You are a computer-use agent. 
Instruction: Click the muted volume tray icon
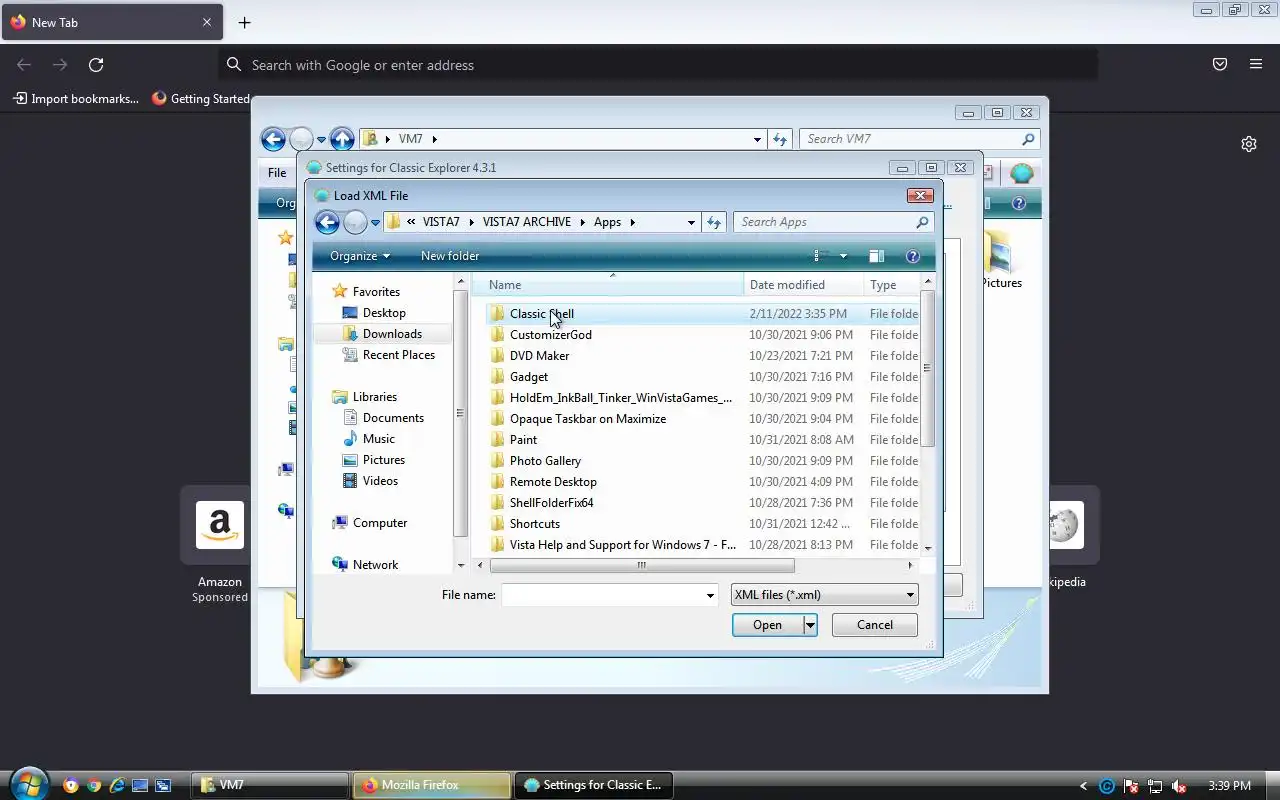pos(1179,786)
